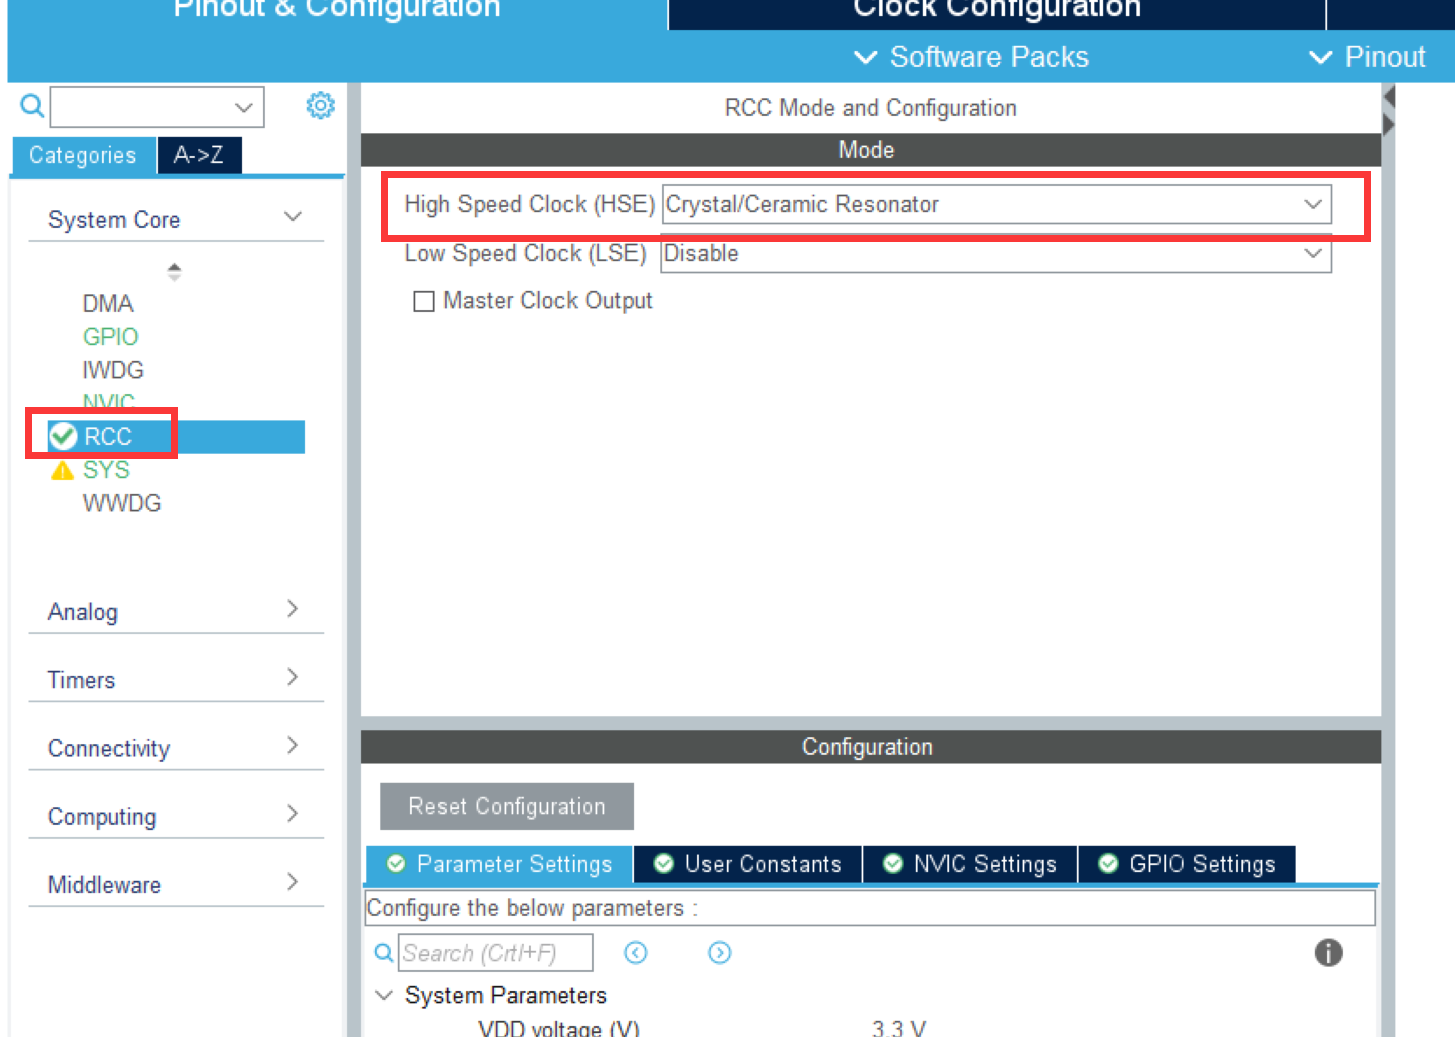The height and width of the screenshot is (1037, 1455).
Task: Click the Search (Crtl+F) parameter field
Action: point(496,953)
